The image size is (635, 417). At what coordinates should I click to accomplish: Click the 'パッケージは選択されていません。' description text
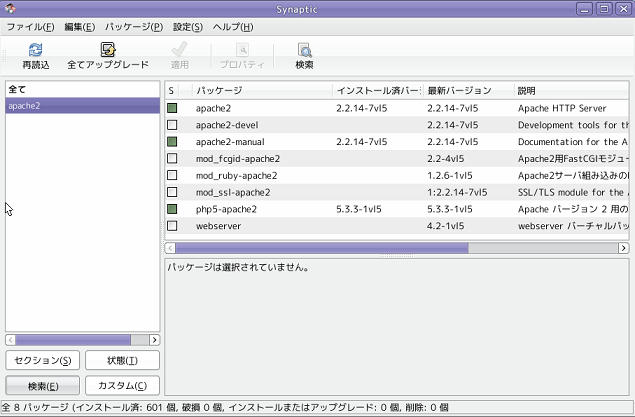[x=239, y=267]
